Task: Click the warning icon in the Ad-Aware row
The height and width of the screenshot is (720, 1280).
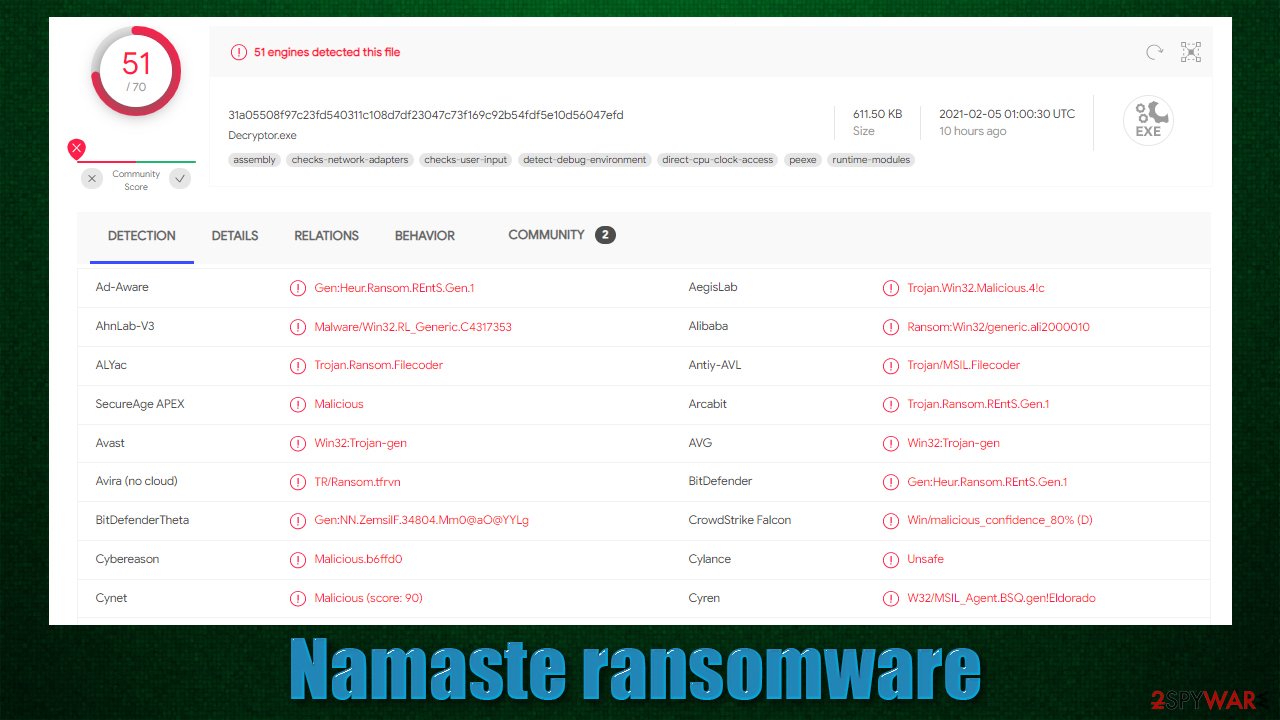Action: point(297,288)
